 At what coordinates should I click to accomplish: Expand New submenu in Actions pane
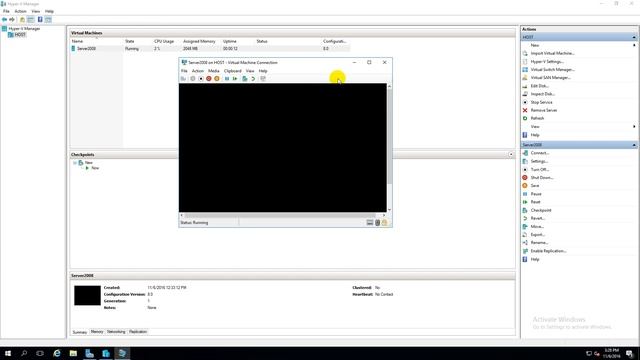tap(634, 45)
